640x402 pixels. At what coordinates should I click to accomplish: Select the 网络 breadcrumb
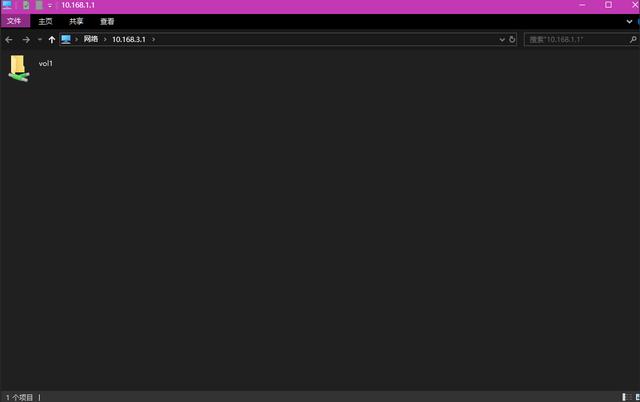pyautogui.click(x=91, y=39)
